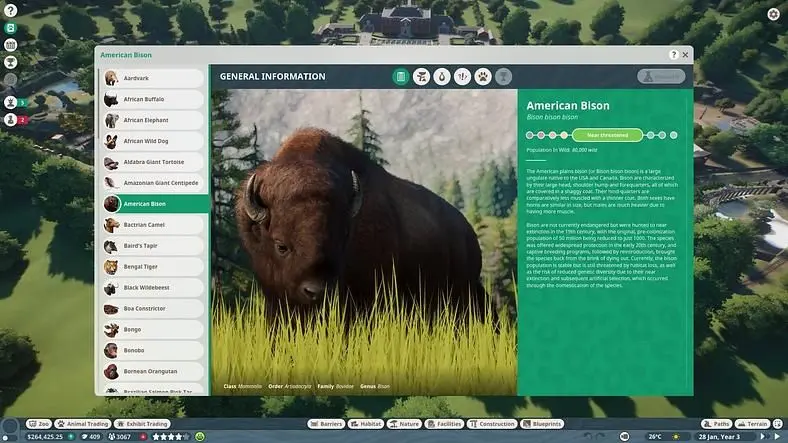This screenshot has width=788, height=443.
Task: Open the Paths tool
Action: point(717,424)
